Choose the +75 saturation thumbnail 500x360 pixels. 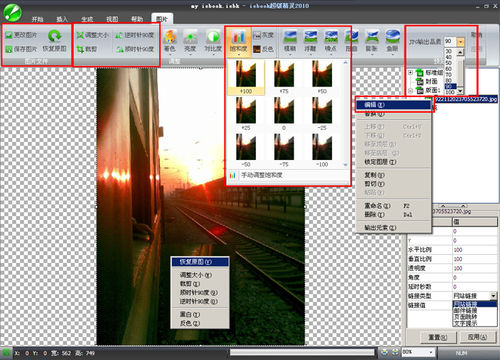point(284,77)
